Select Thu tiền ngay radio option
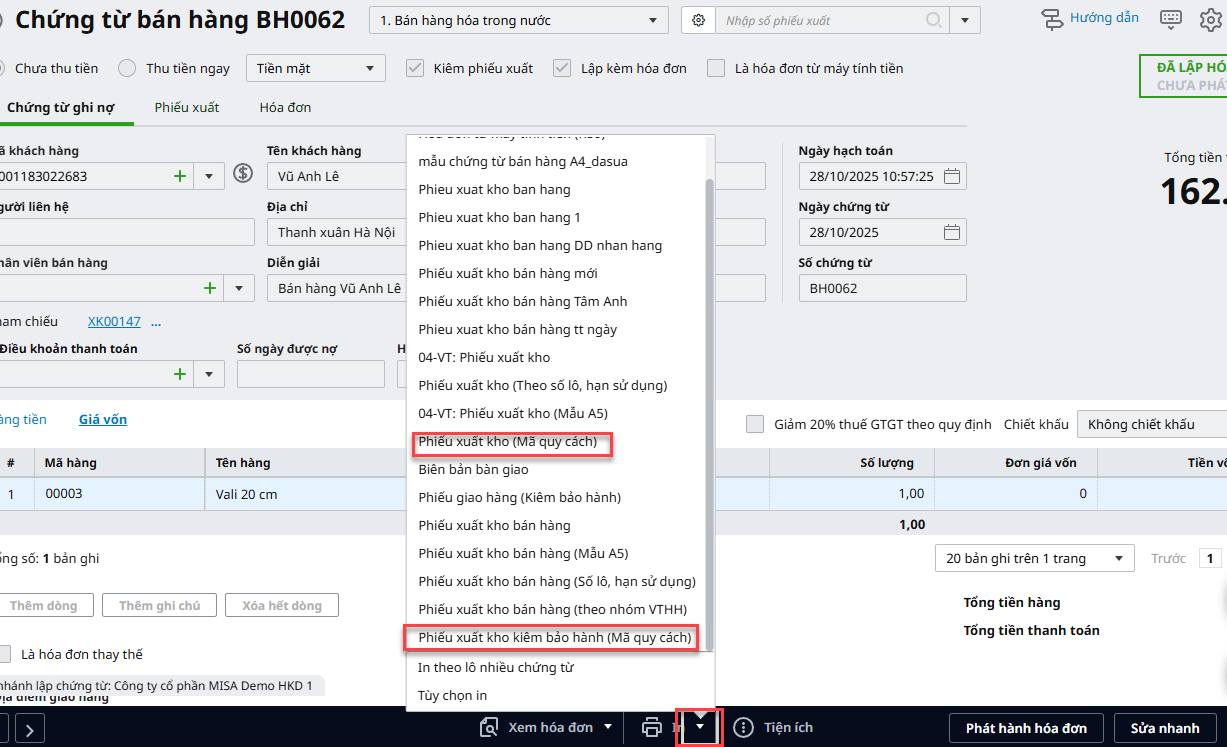The height and width of the screenshot is (747, 1227). tap(127, 68)
